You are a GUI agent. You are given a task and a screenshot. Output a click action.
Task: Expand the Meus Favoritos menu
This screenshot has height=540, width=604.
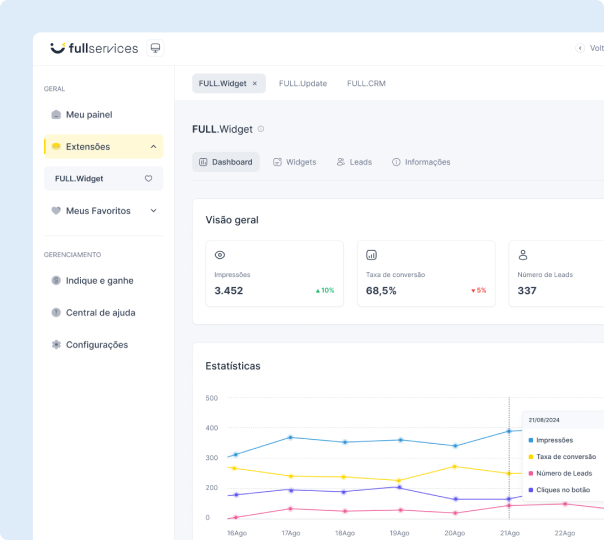pyautogui.click(x=153, y=211)
